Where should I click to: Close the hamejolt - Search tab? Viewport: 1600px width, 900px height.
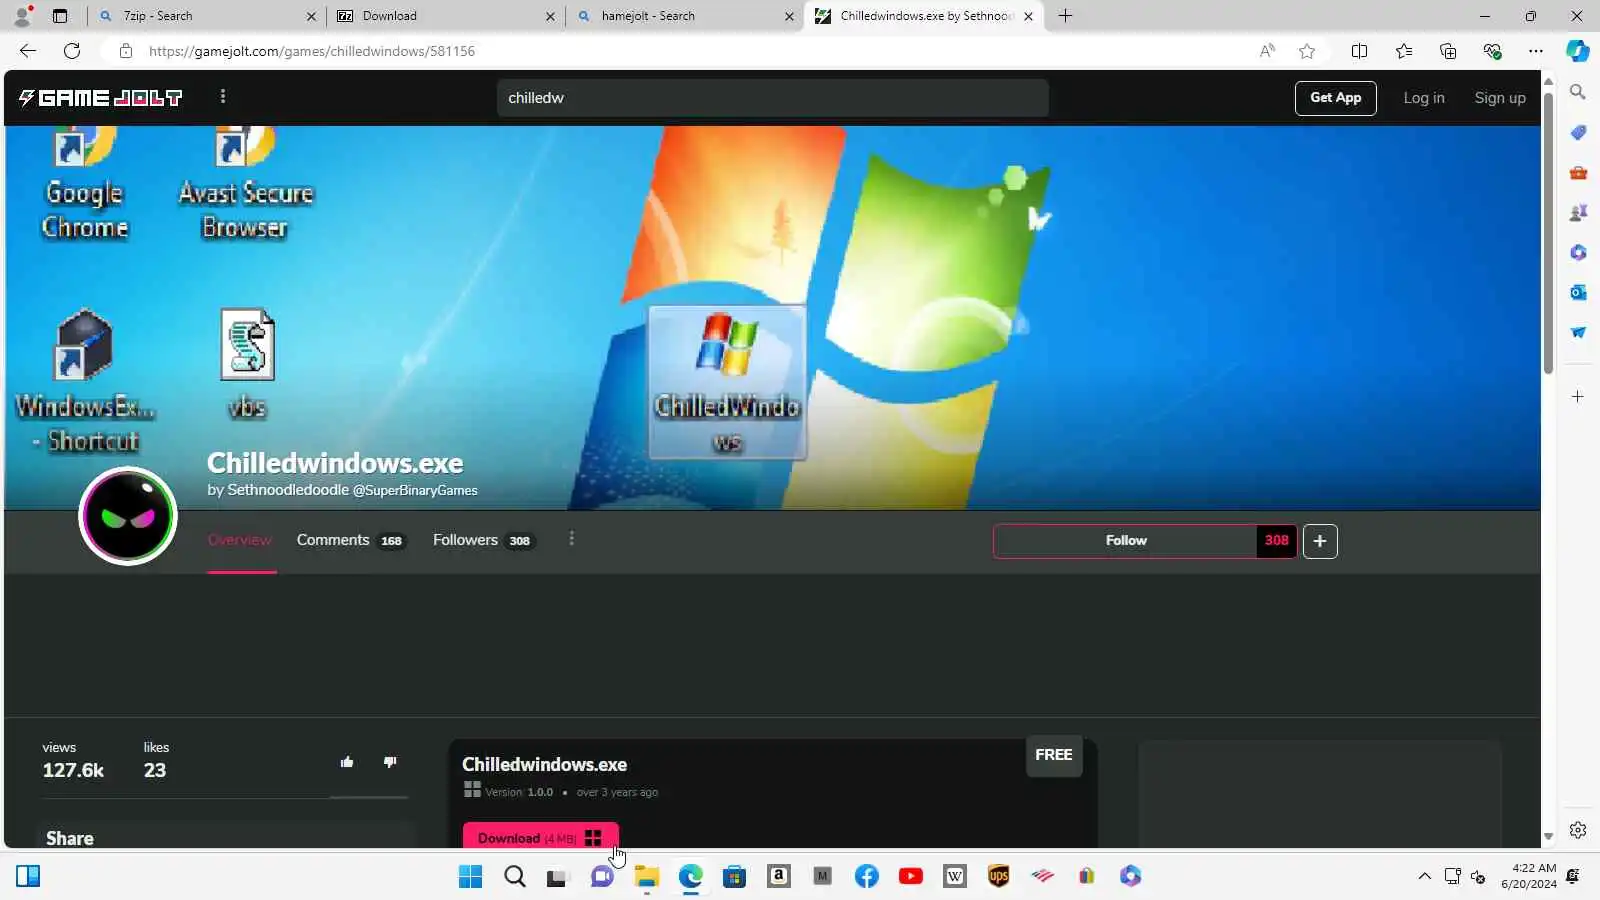[x=789, y=16]
